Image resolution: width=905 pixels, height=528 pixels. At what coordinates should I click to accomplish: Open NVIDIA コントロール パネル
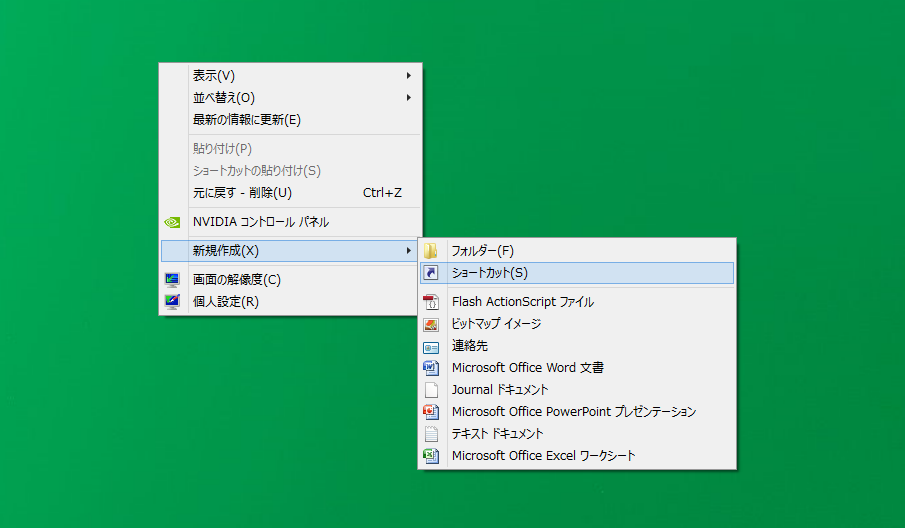pos(290,222)
